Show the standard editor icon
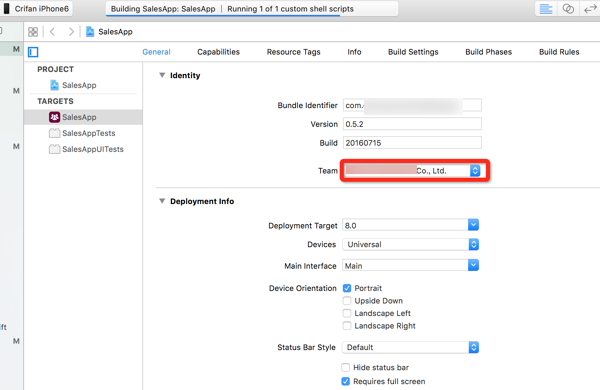The image size is (600, 390). (546, 8)
